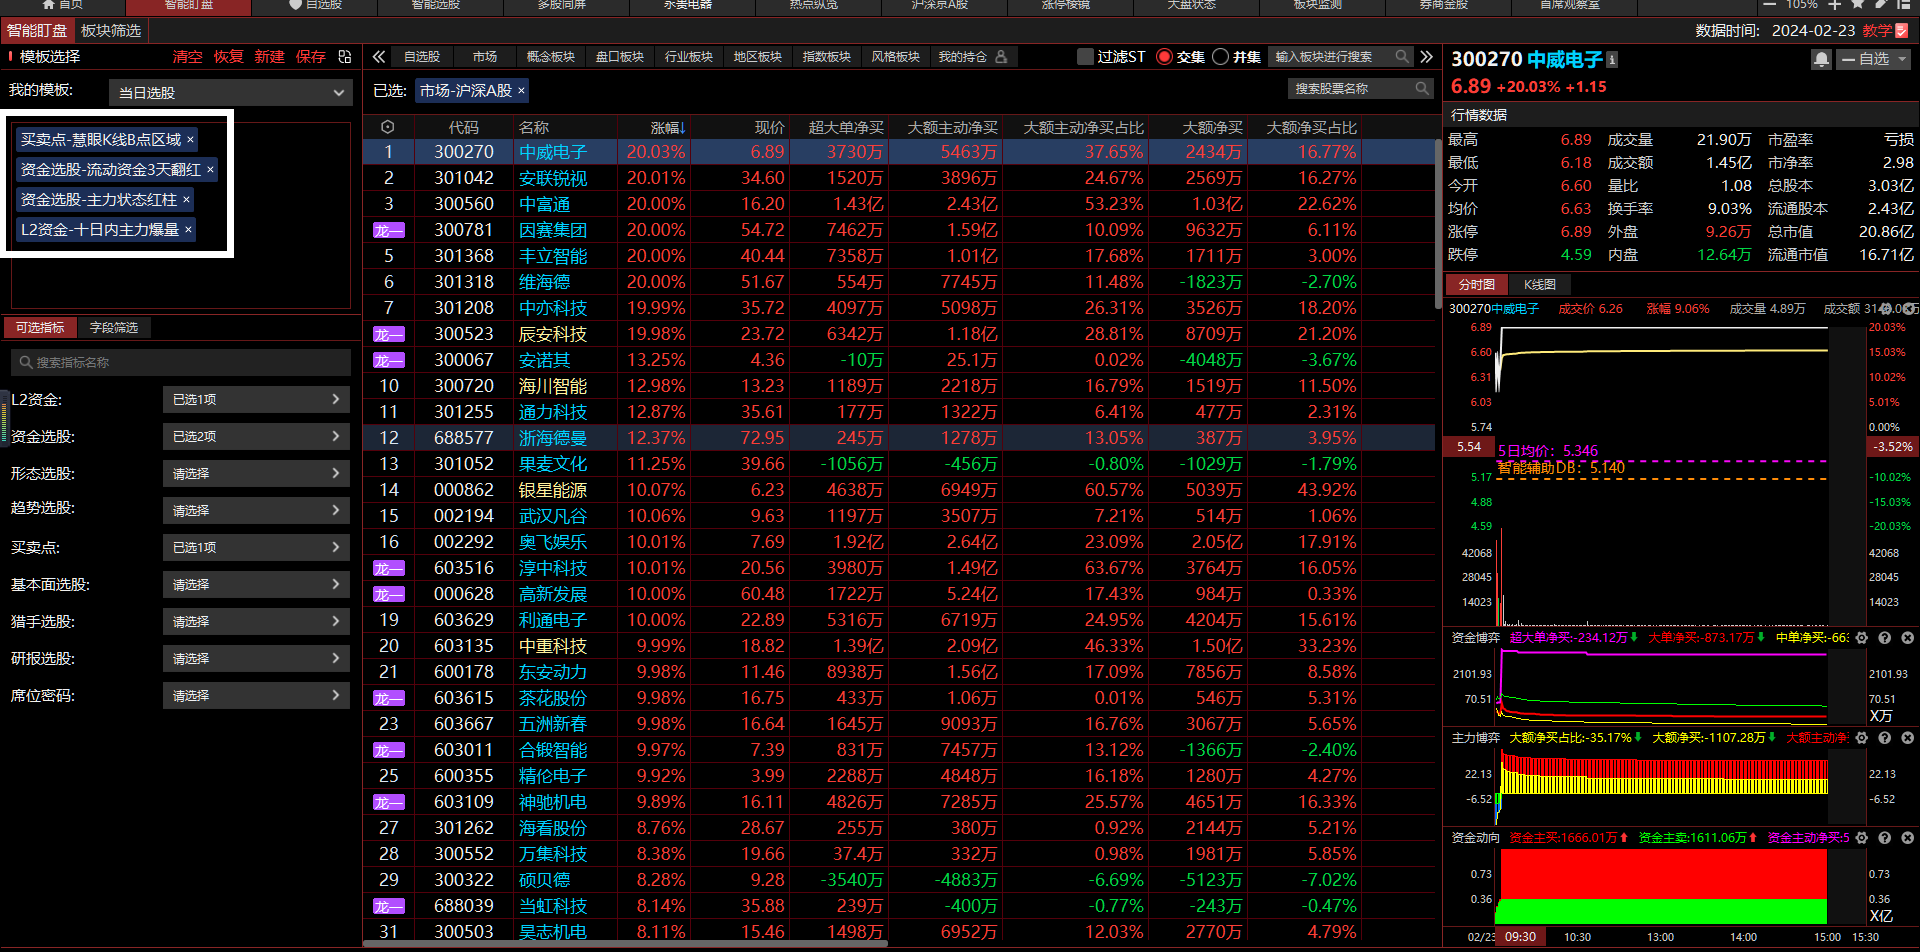This screenshot has height=952, width=1920.
Task: Switch to the K线图 tab
Action: 1539,285
